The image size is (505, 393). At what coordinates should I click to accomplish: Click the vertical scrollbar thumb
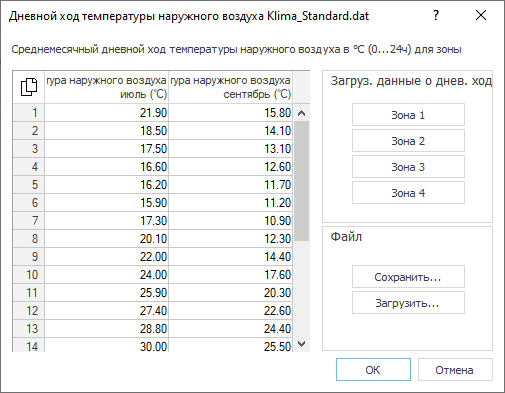pyautogui.click(x=302, y=181)
